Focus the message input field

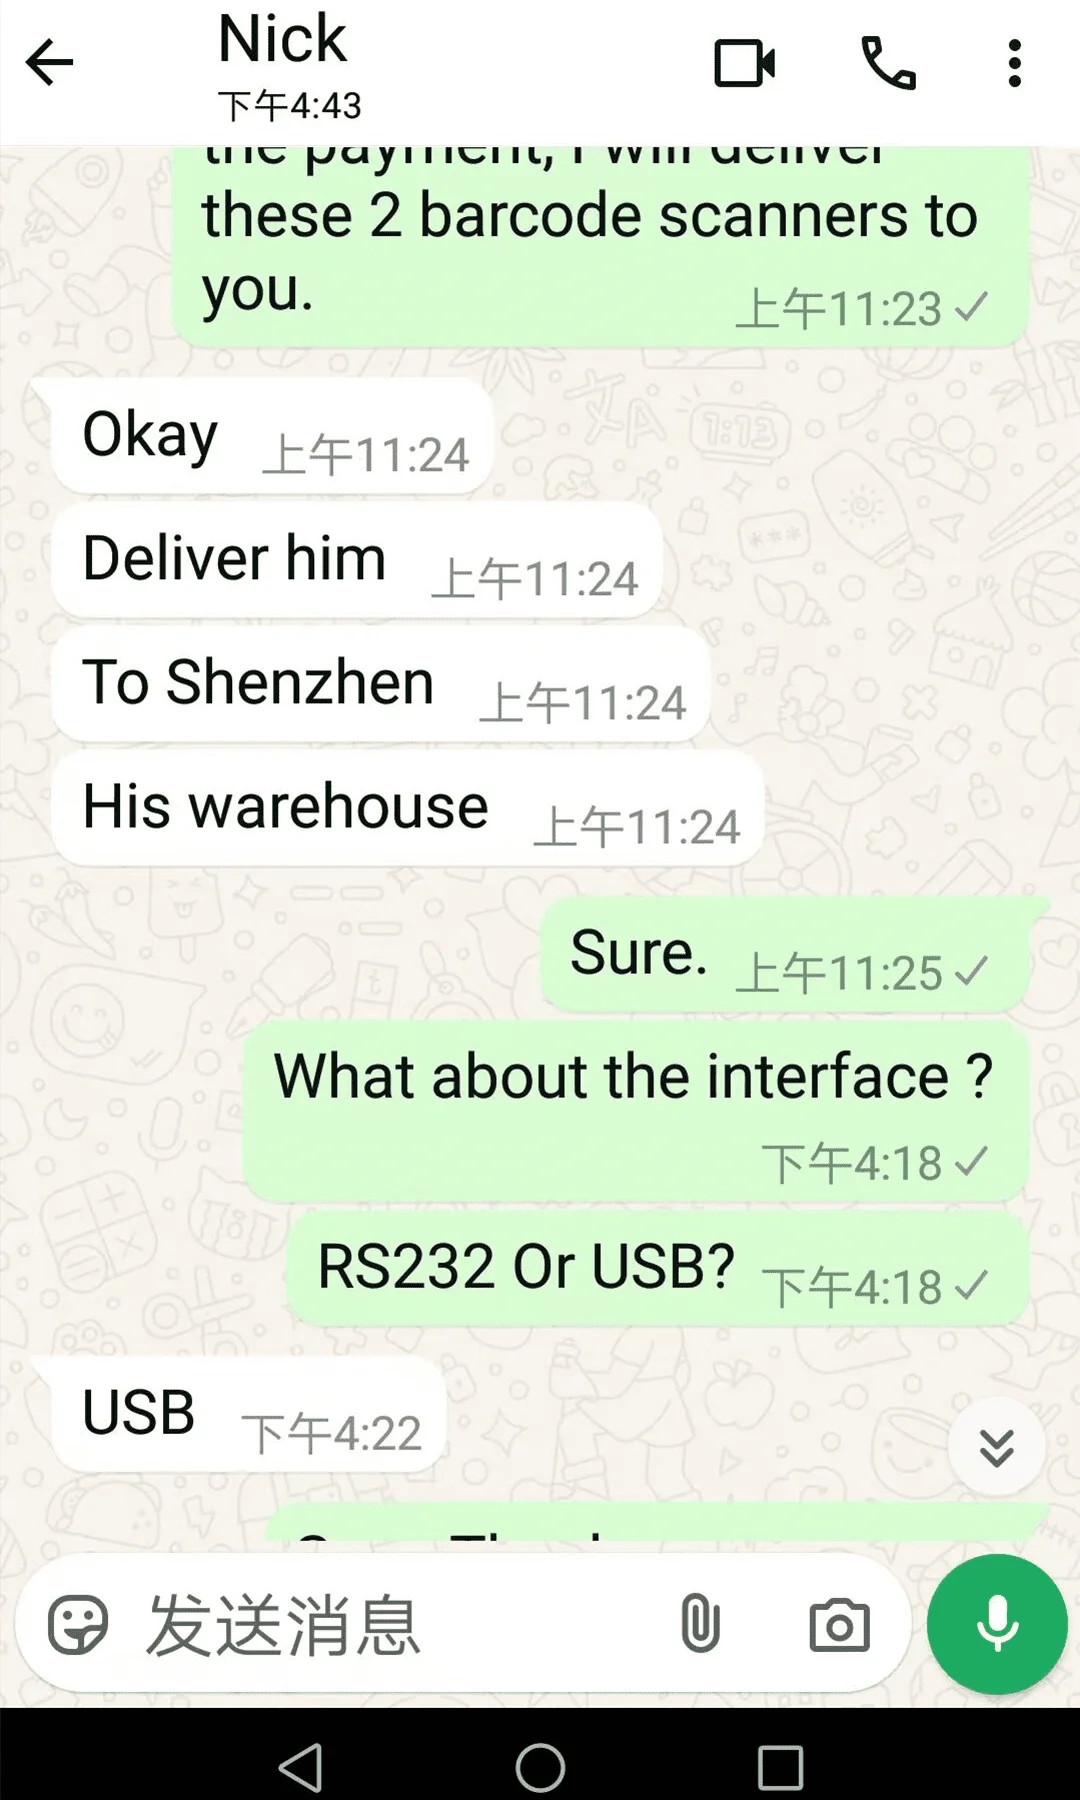pyautogui.click(x=400, y=1625)
